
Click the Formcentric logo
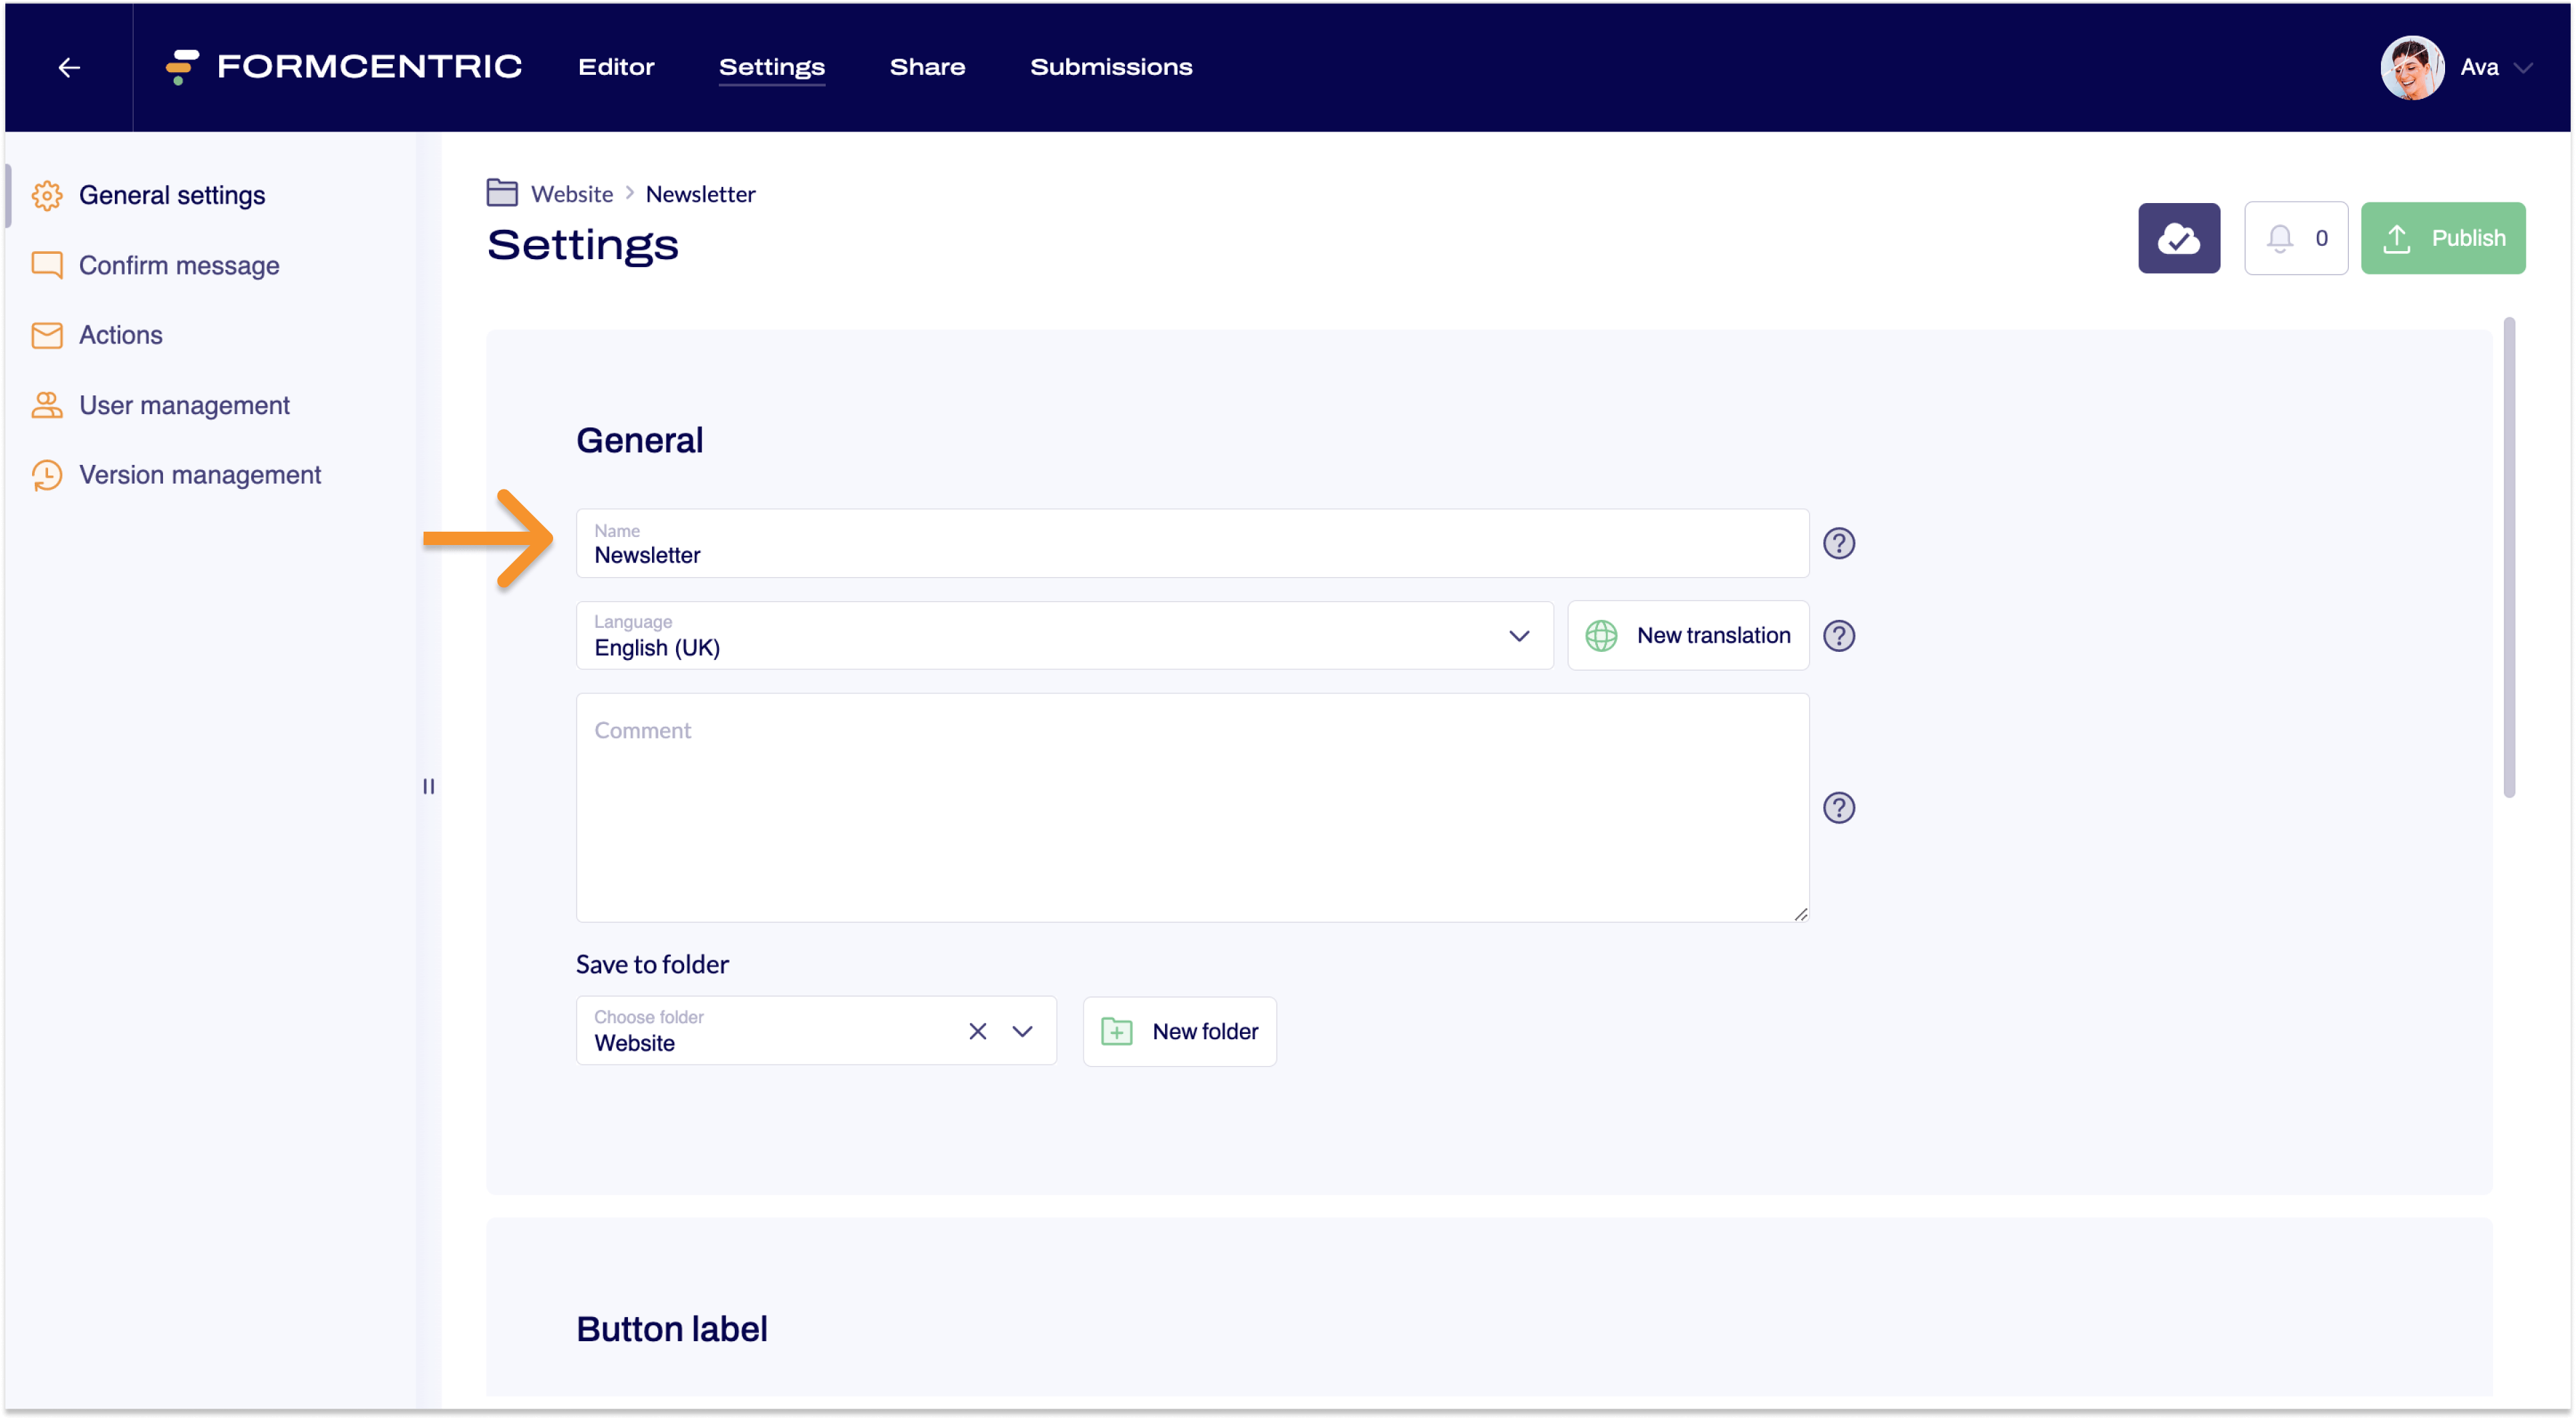[x=344, y=67]
